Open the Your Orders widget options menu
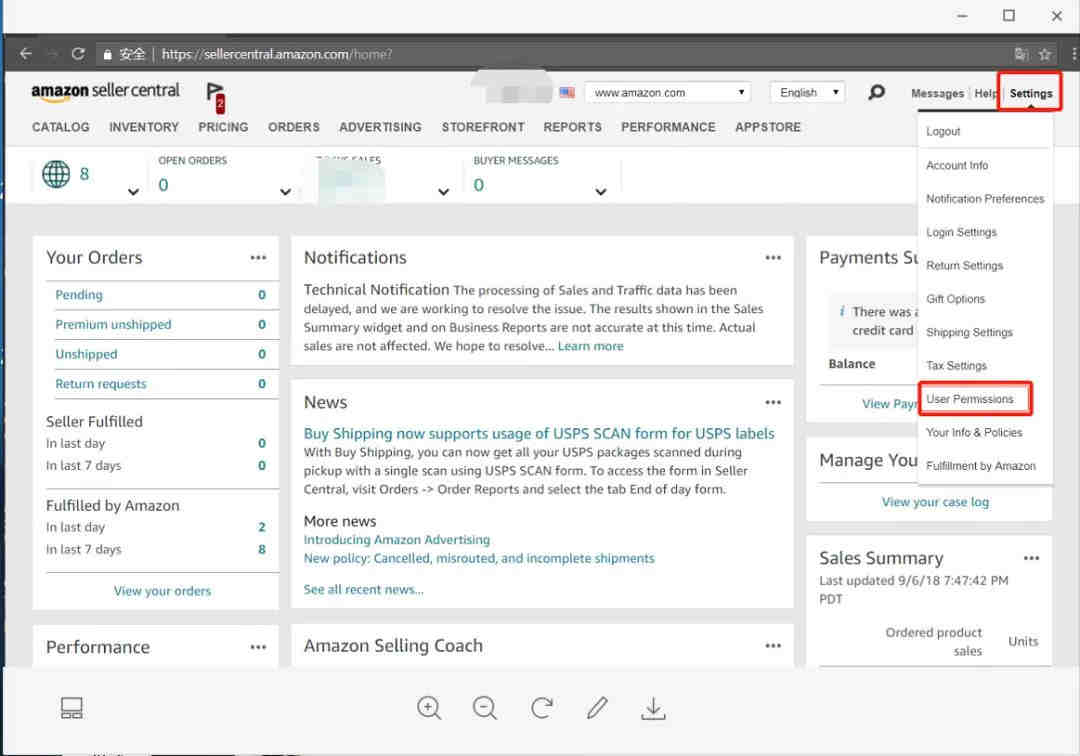 [x=258, y=258]
